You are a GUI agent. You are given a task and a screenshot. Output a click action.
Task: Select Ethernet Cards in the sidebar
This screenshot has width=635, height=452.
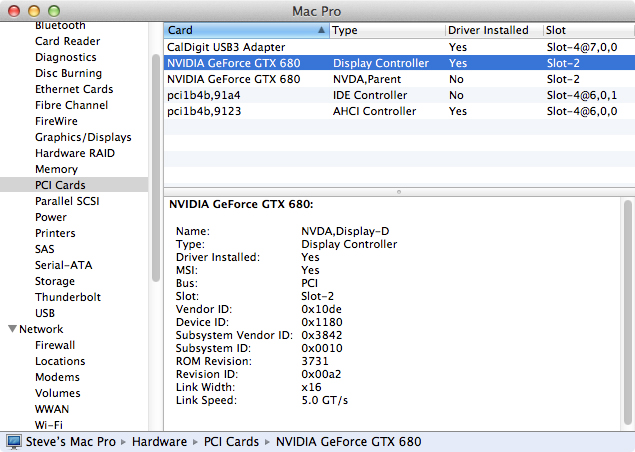point(74,89)
